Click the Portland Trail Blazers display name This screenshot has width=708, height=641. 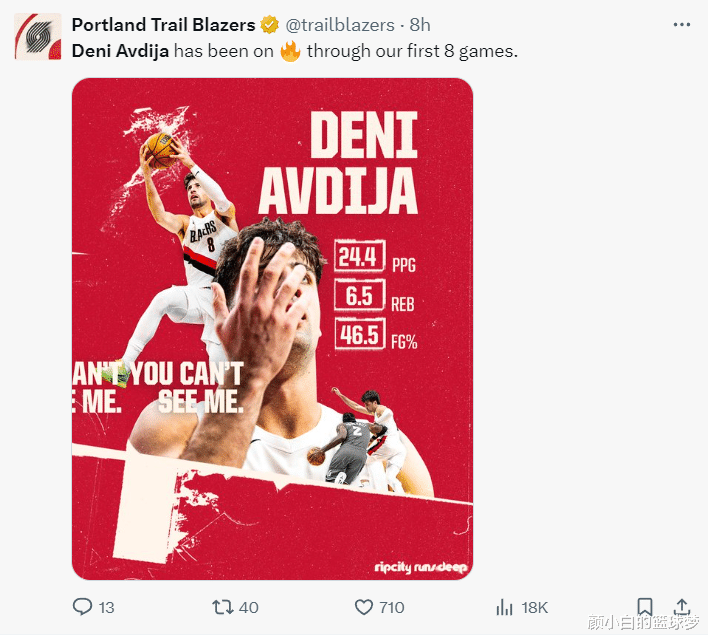tap(164, 24)
